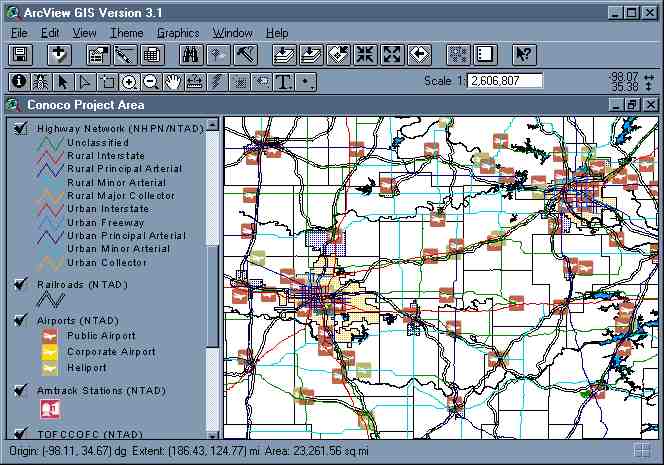Click the Railroads black line symbol

[x=50, y=300]
